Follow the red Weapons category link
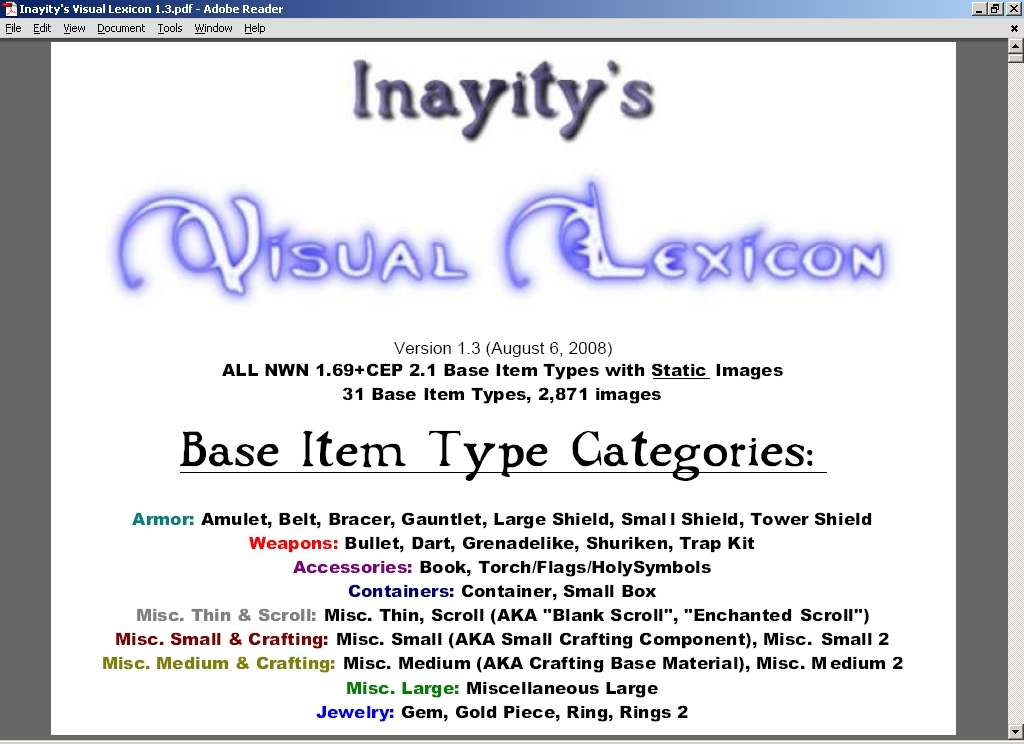This screenshot has width=1024, height=744. 294,543
